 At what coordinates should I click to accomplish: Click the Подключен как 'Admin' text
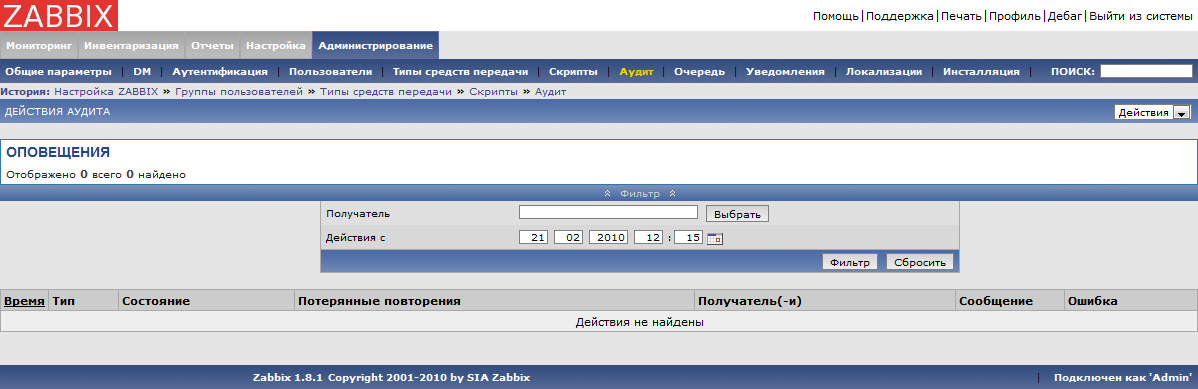pos(1123,378)
